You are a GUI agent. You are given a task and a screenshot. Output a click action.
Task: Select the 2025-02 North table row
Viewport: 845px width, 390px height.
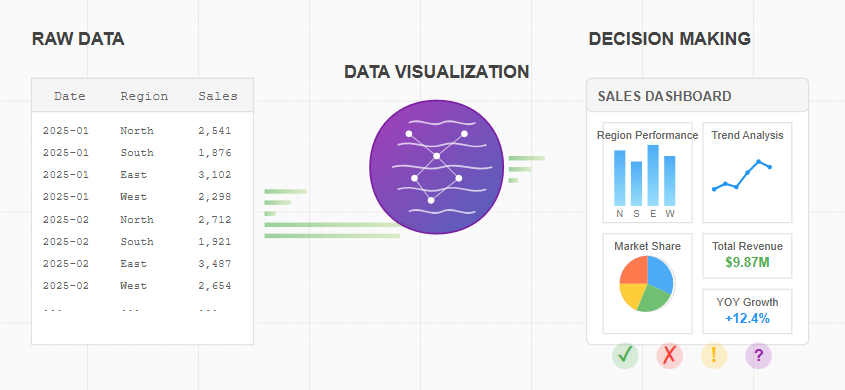coord(142,219)
